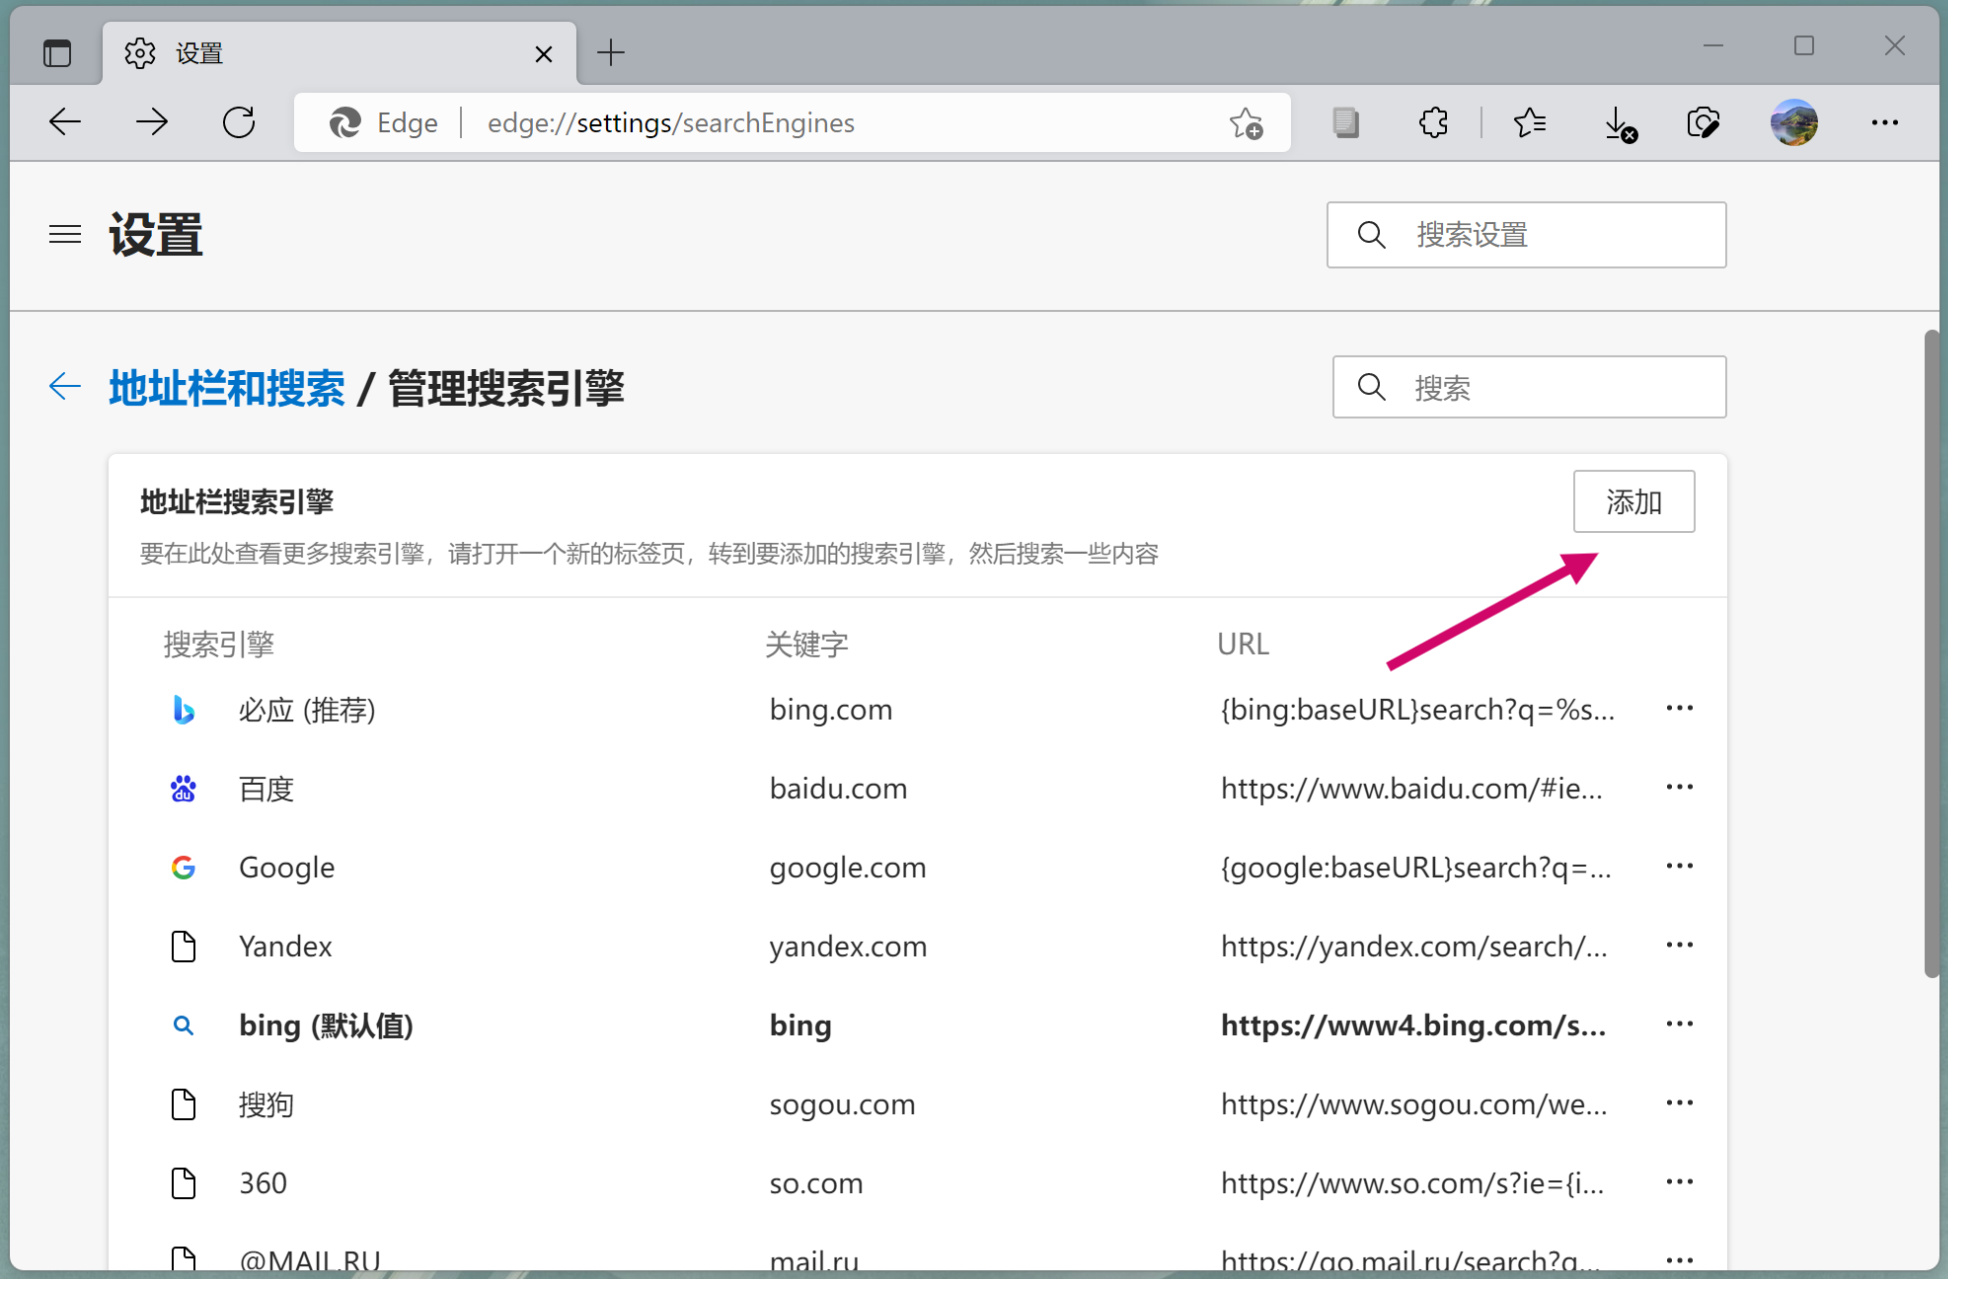Select the 必应 (推荐) engine name
Screen dimensions: 1974x1292
click(307, 710)
